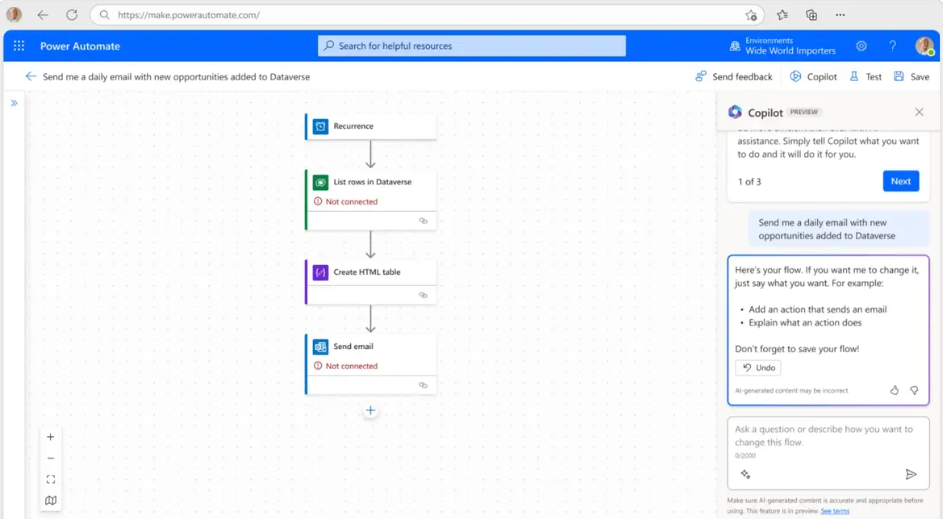Click Send feedback in the toolbar
Viewport: 943px width, 519px height.
(x=734, y=76)
